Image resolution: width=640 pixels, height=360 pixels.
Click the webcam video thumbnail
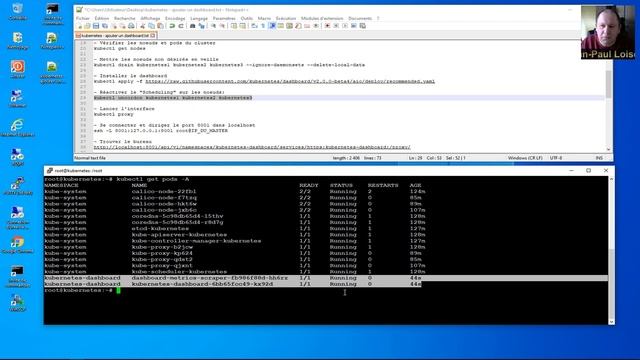click(608, 32)
